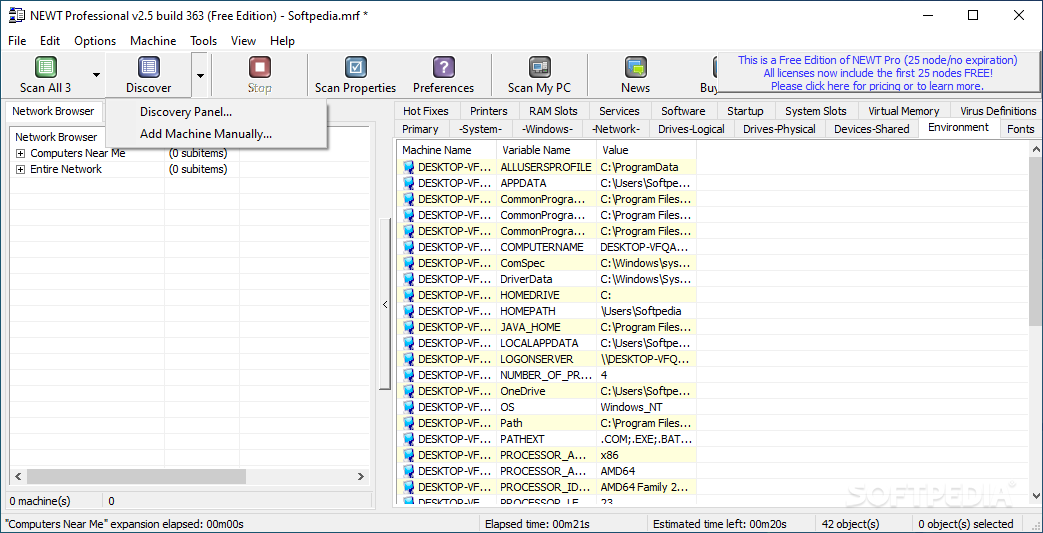
Task: Open Preferences from the toolbar
Action: 443,67
